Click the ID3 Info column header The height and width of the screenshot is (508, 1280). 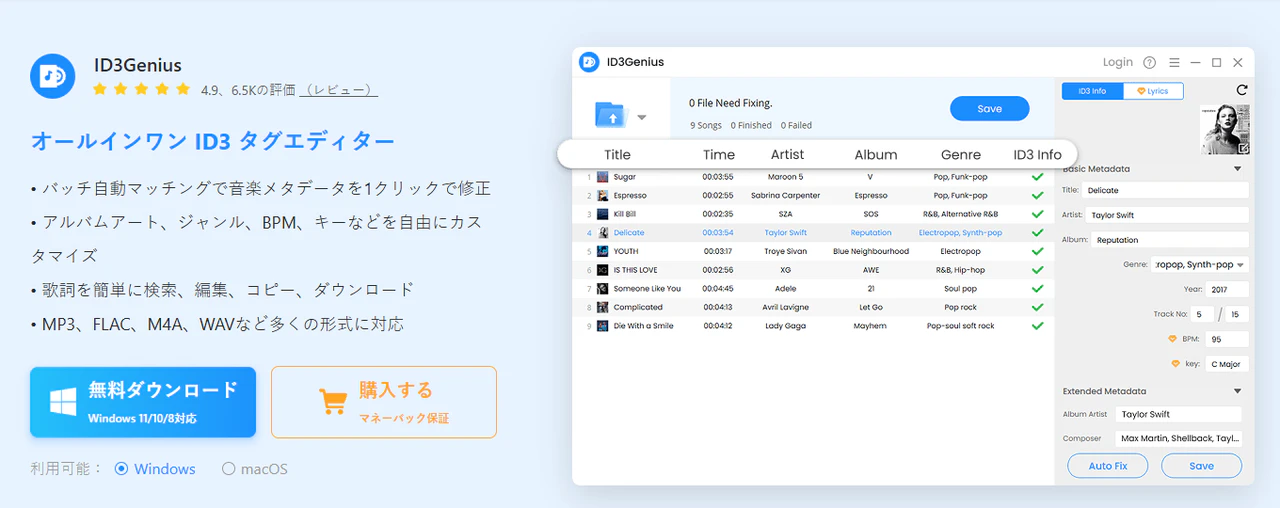[x=1037, y=154]
